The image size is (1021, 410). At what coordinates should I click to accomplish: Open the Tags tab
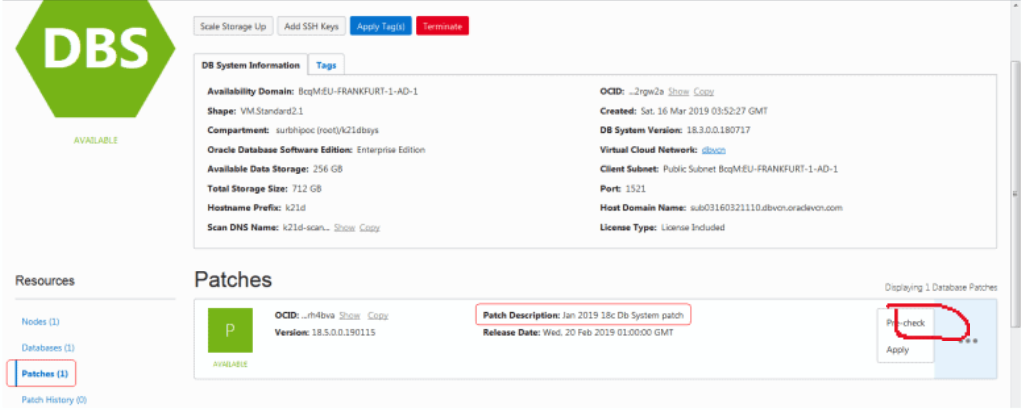[x=326, y=65]
